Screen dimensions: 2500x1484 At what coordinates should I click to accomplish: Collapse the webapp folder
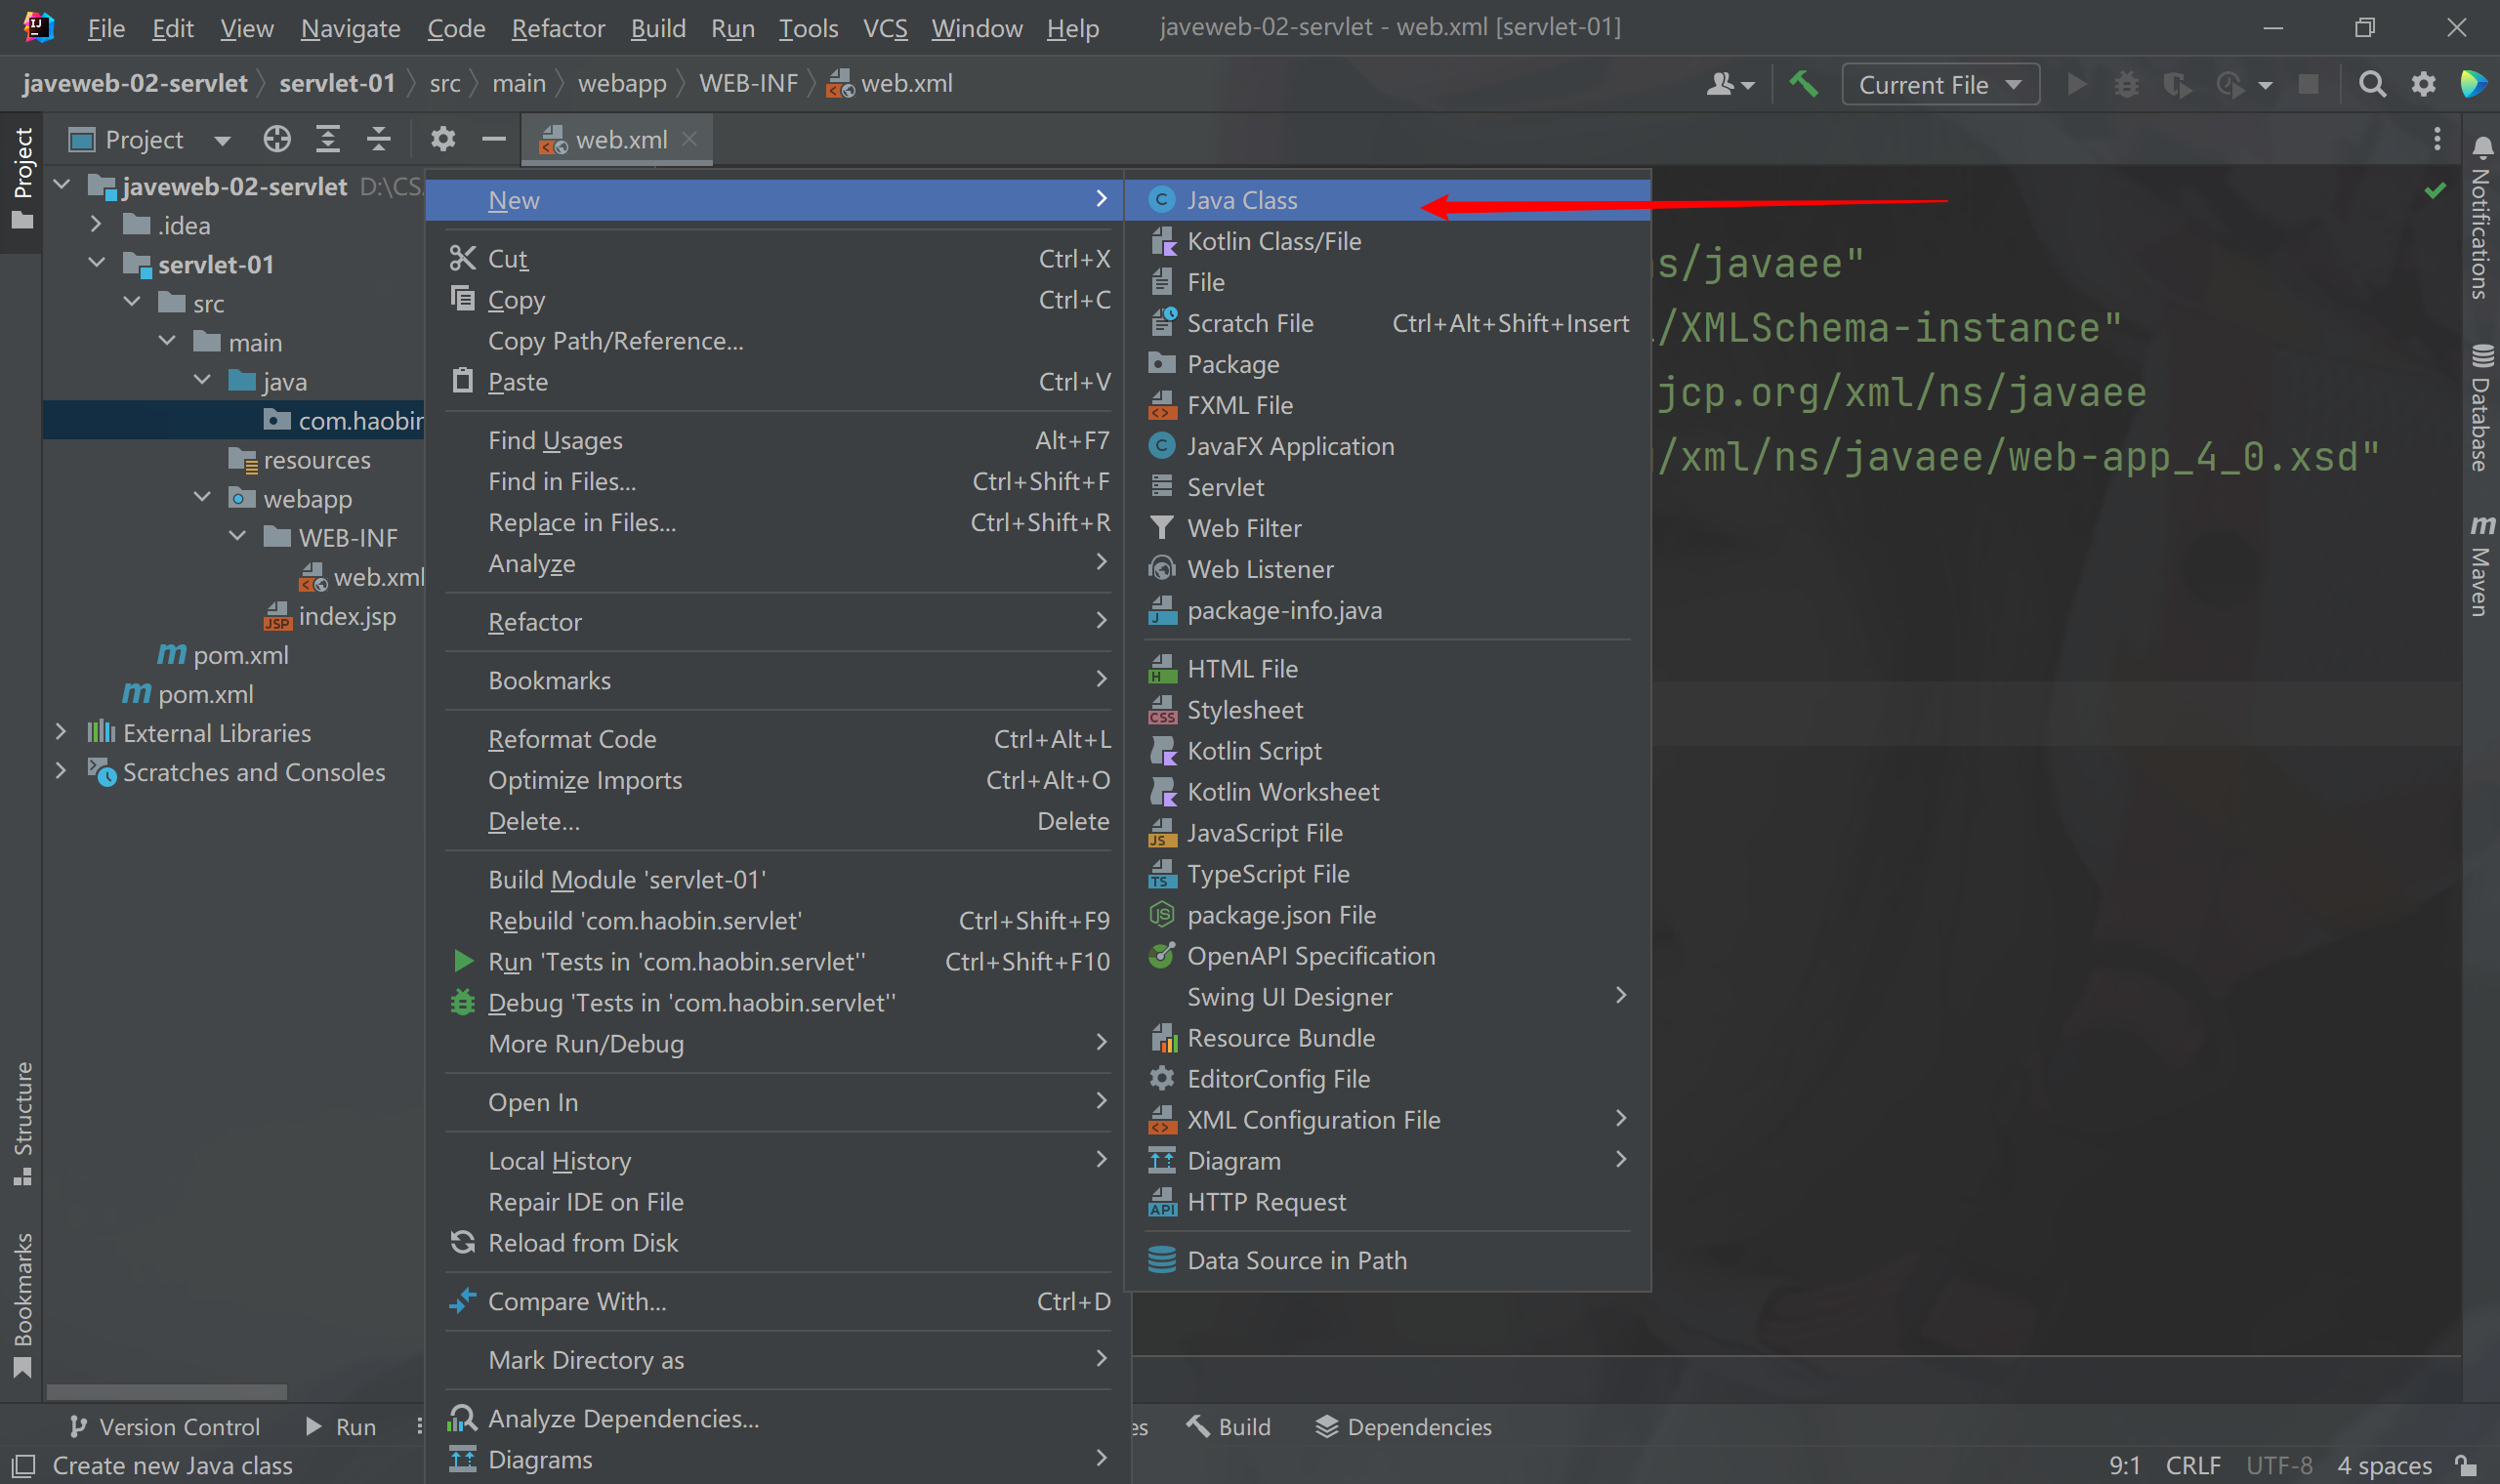202,497
